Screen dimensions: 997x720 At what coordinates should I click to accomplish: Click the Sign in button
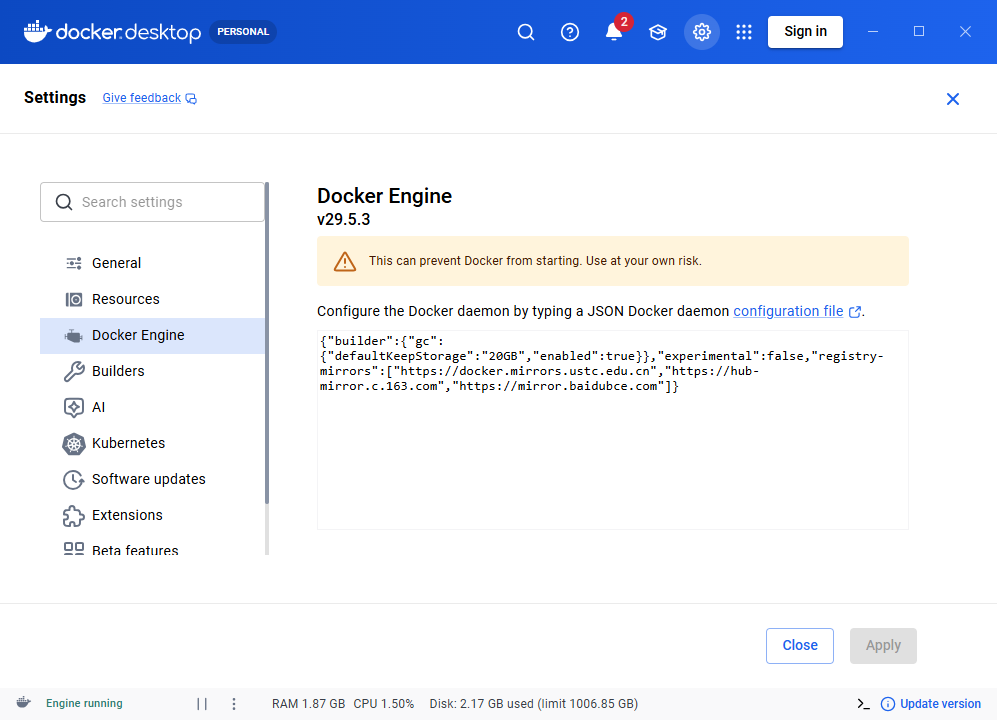(805, 32)
